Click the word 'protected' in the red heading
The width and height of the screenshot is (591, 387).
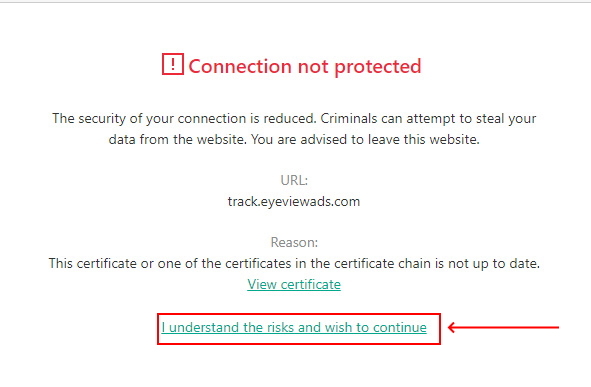[378, 67]
